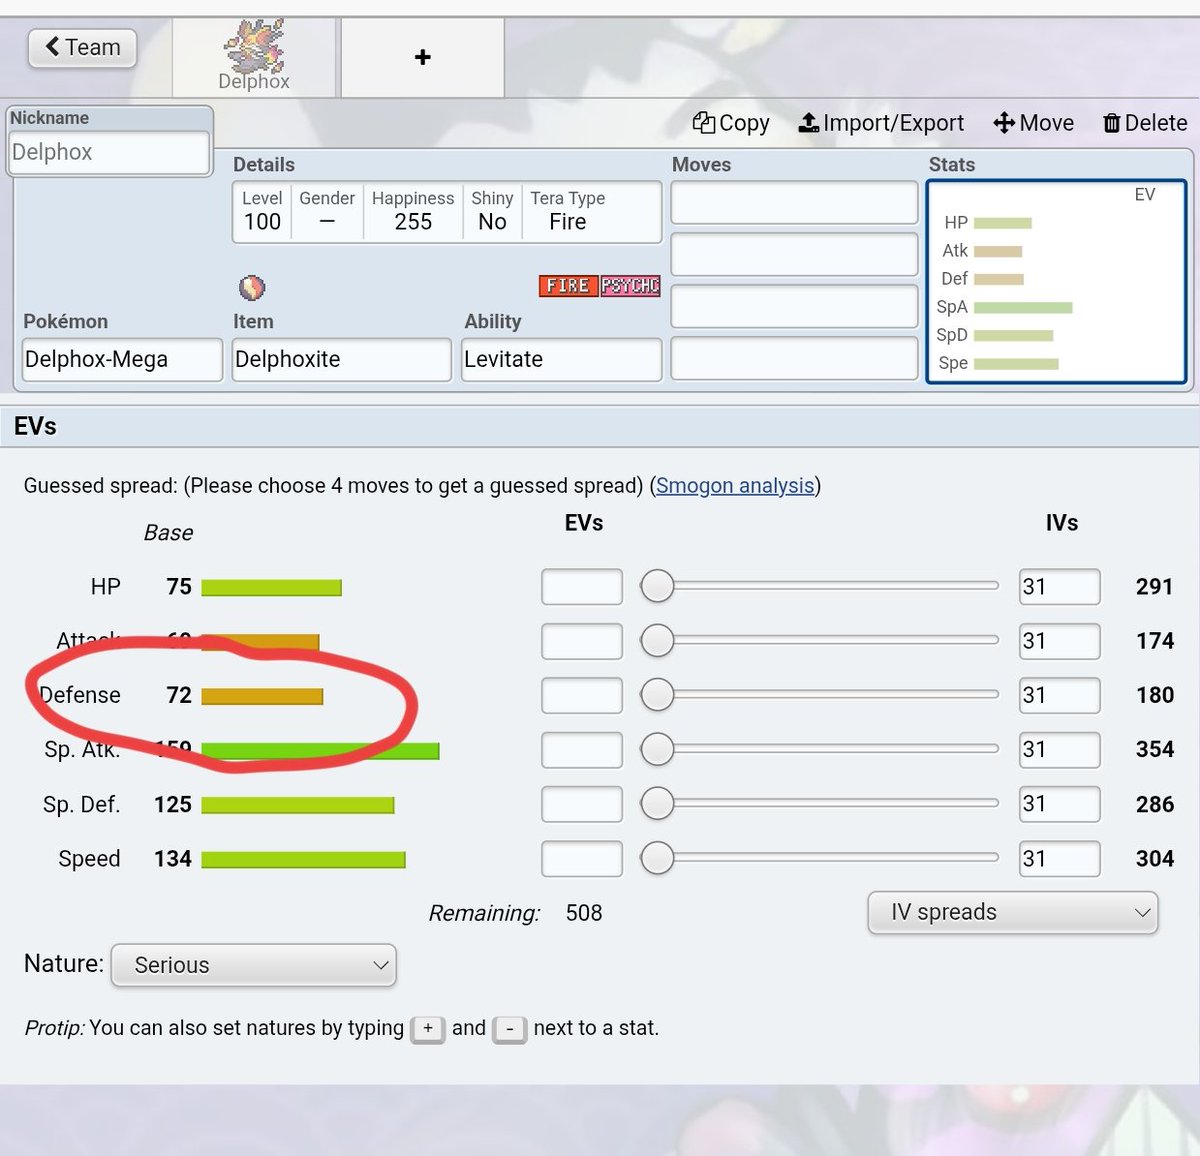Edit the Item field Delphoxite

pos(341,359)
